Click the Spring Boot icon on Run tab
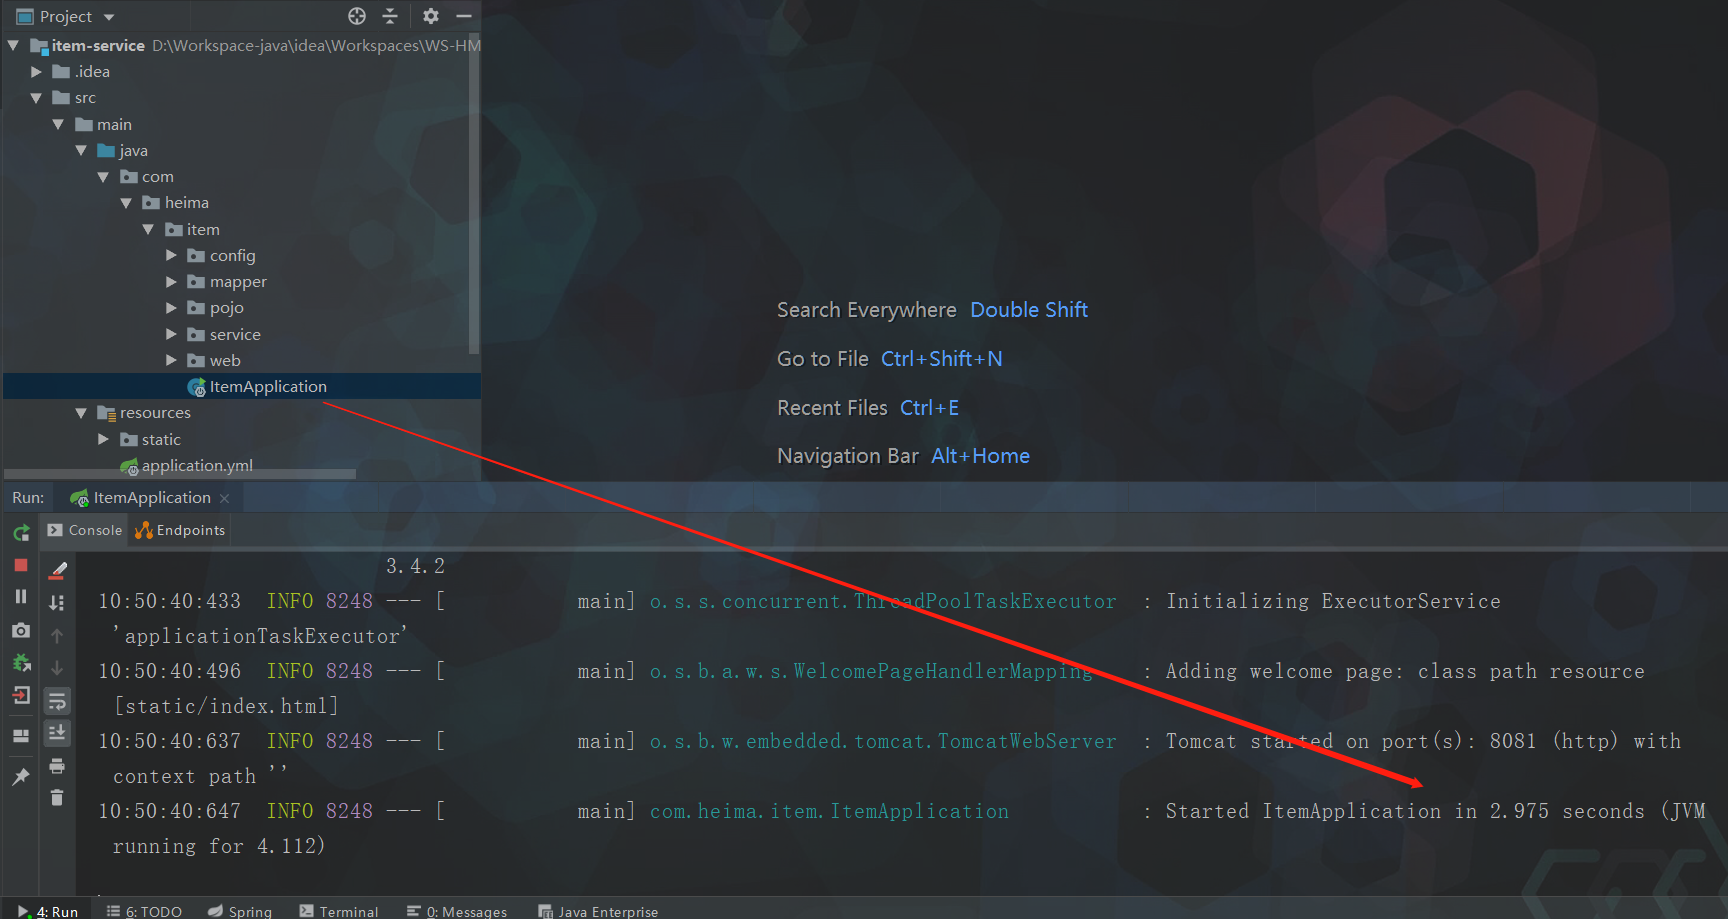 (x=80, y=498)
